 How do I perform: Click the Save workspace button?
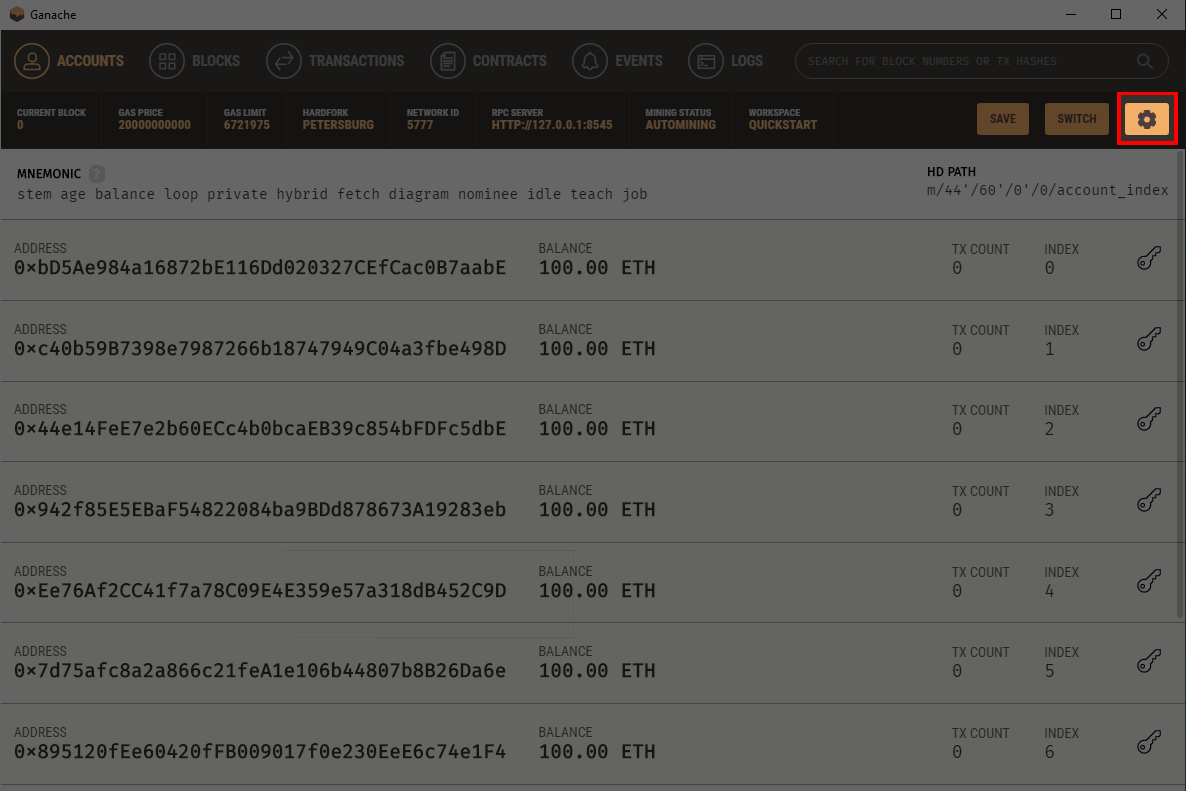tap(1002, 119)
